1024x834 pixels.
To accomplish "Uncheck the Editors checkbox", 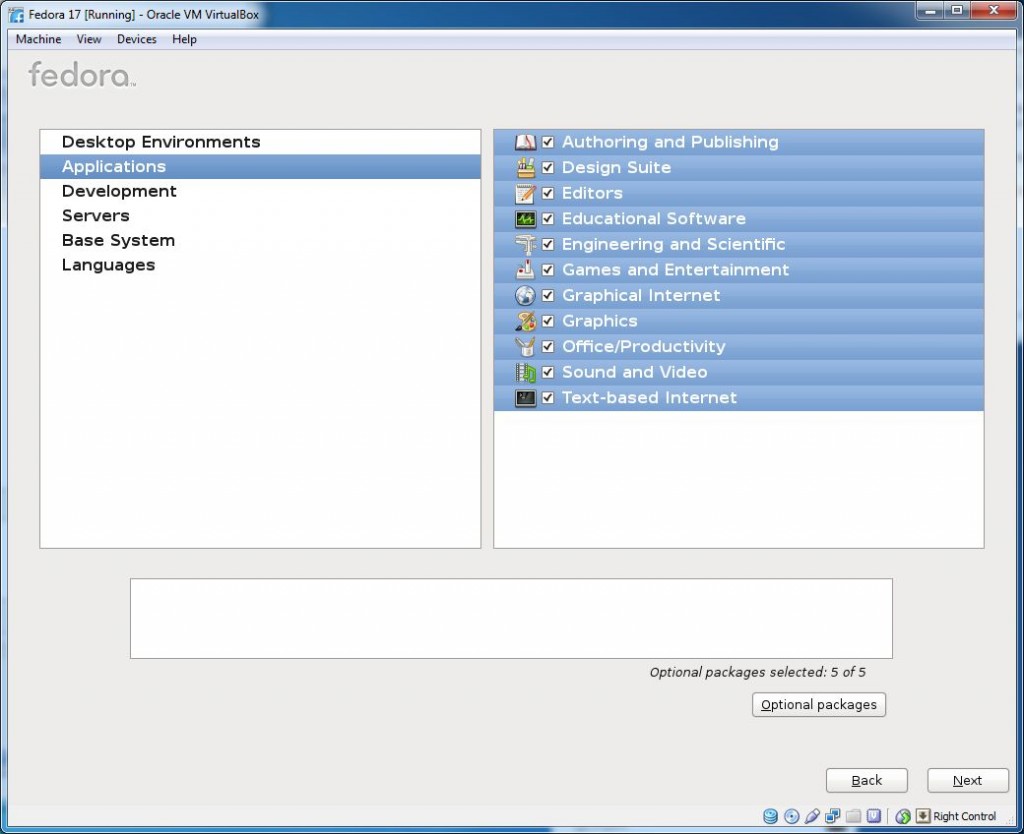I will pyautogui.click(x=548, y=193).
